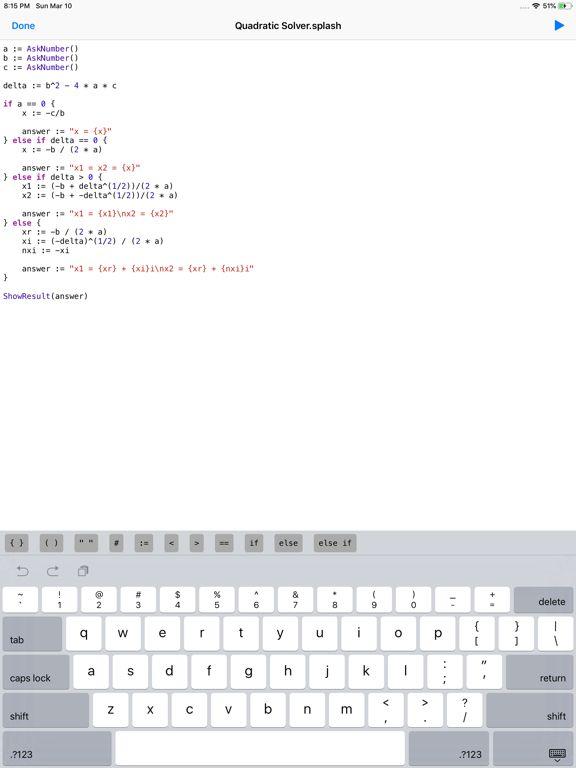The image size is (576, 768).
Task: Insert the 'if' keyword shortcut
Action: click(254, 543)
